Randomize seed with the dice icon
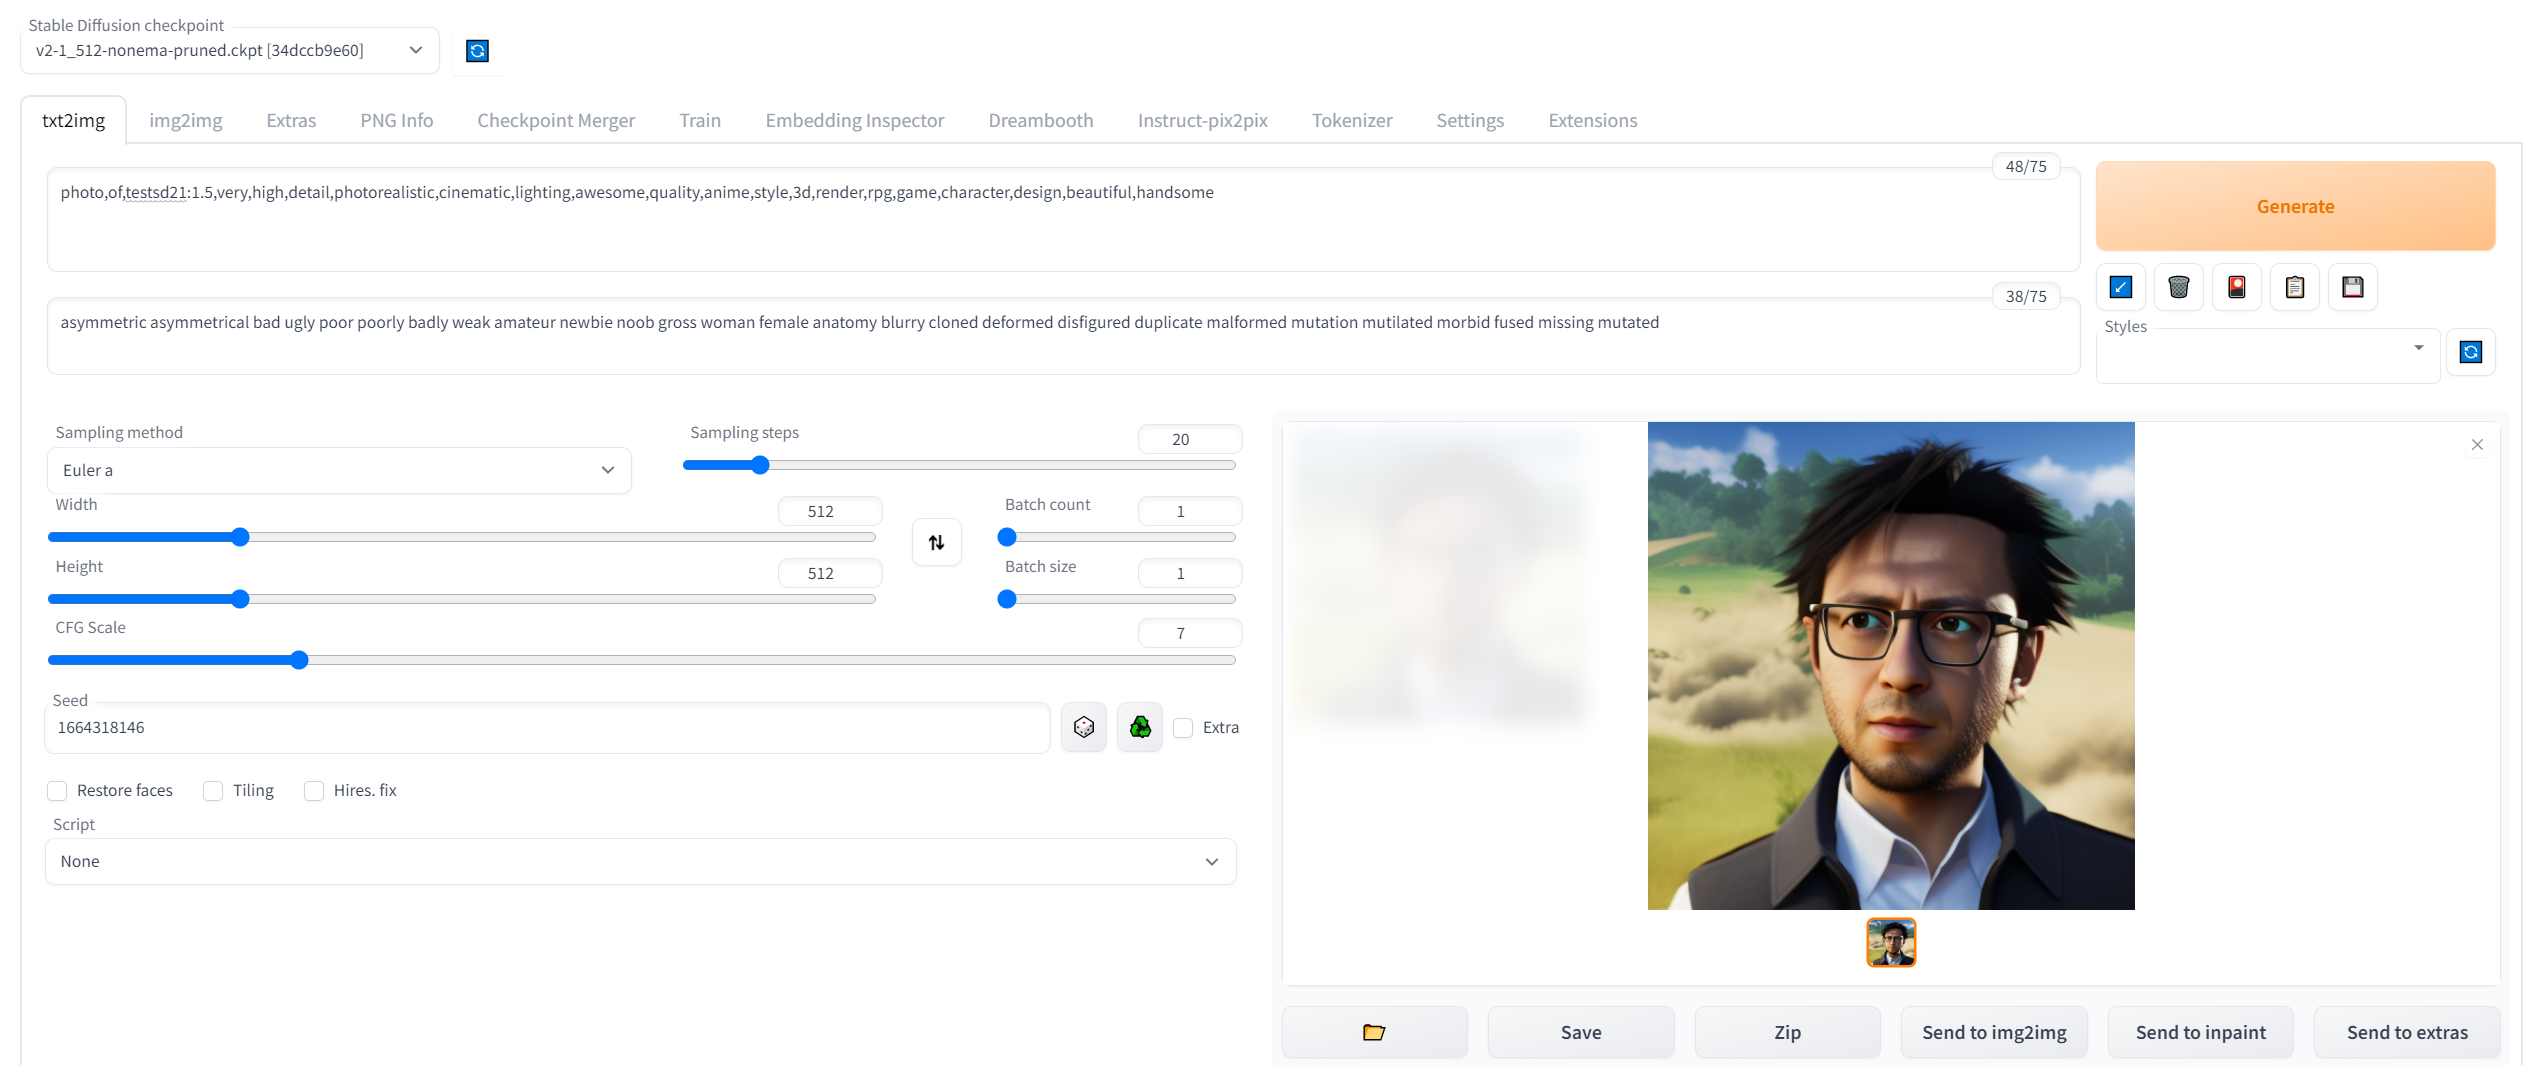Image resolution: width=2530 pixels, height=1065 pixels. tap(1083, 727)
